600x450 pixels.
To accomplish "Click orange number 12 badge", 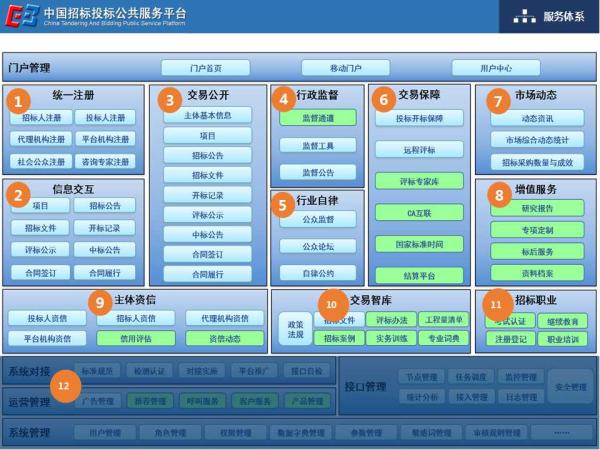I will click(65, 385).
